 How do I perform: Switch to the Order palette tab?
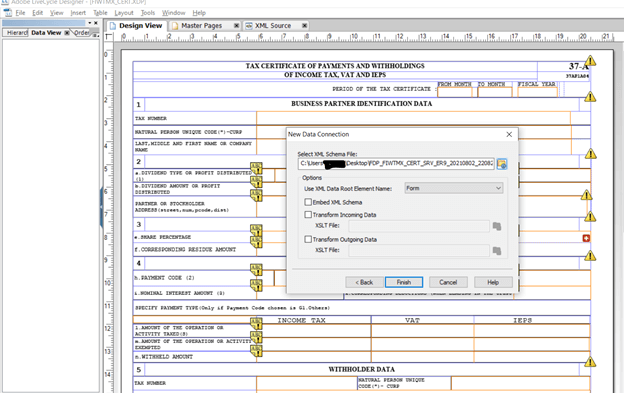click(82, 33)
